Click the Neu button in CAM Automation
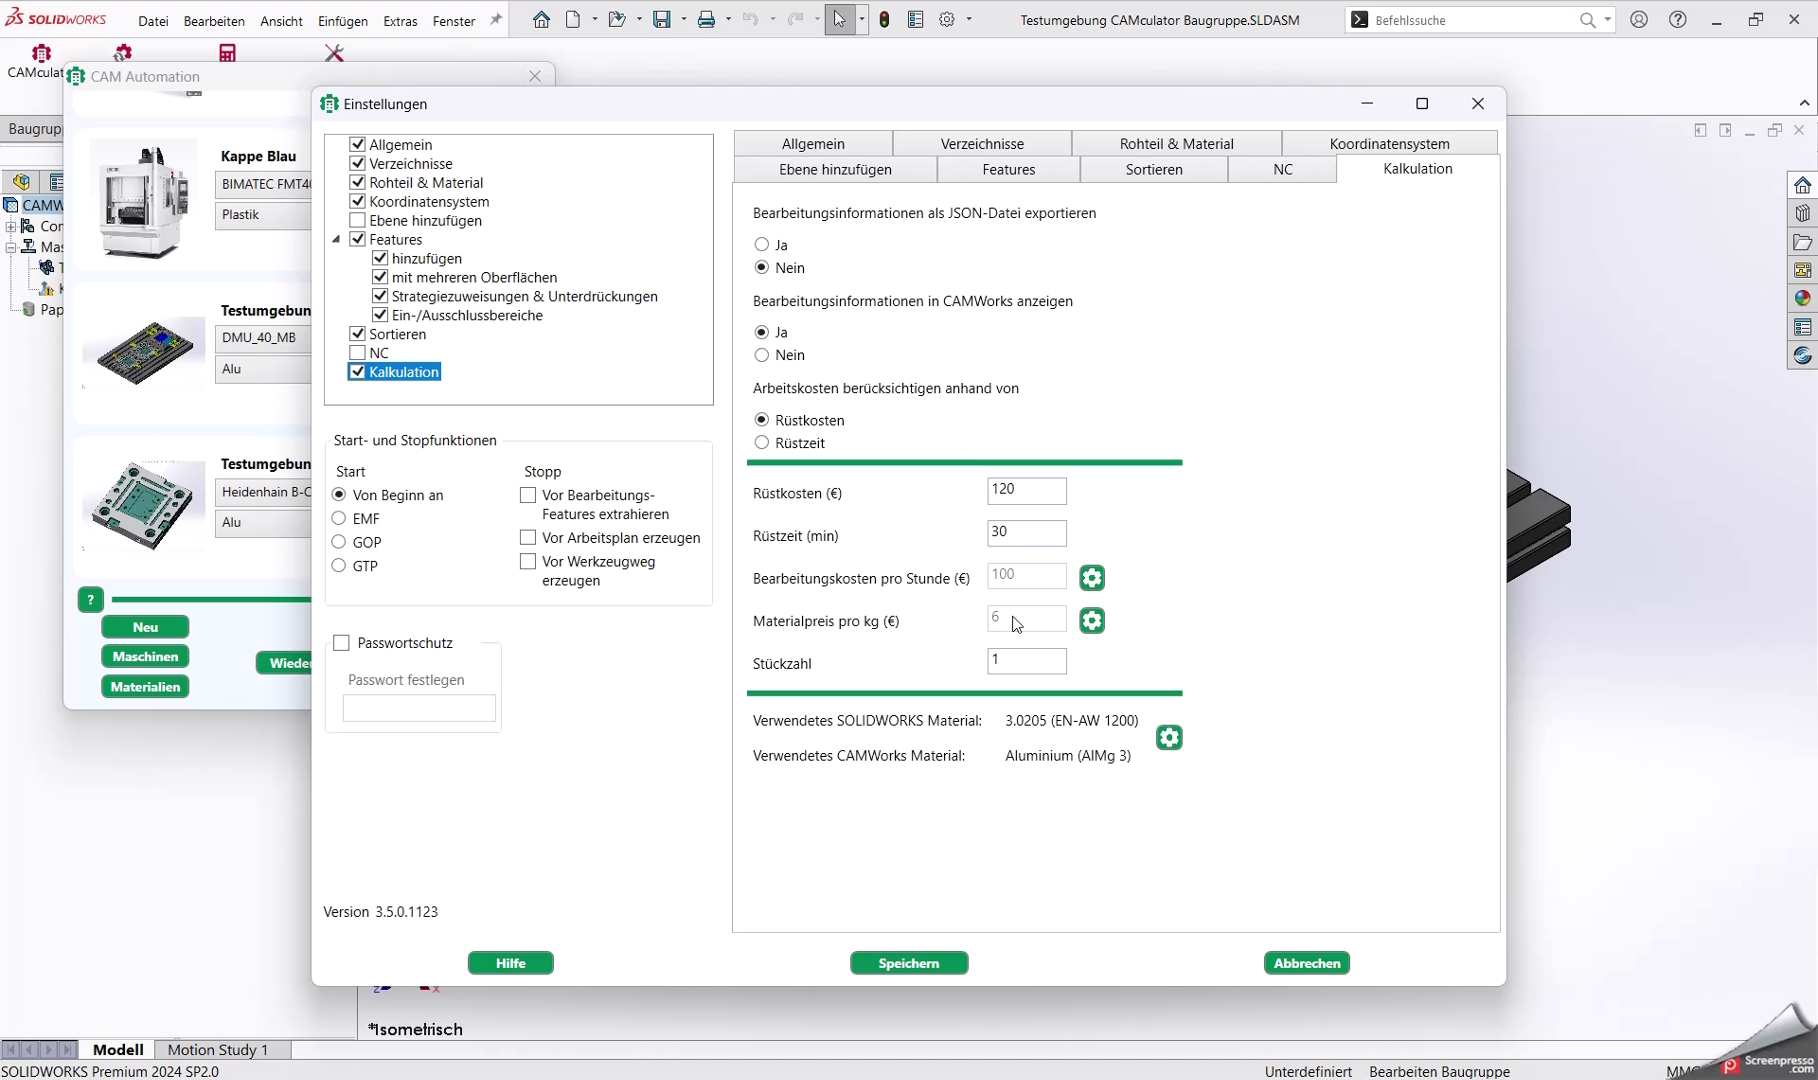Image resolution: width=1818 pixels, height=1080 pixels. click(x=145, y=627)
